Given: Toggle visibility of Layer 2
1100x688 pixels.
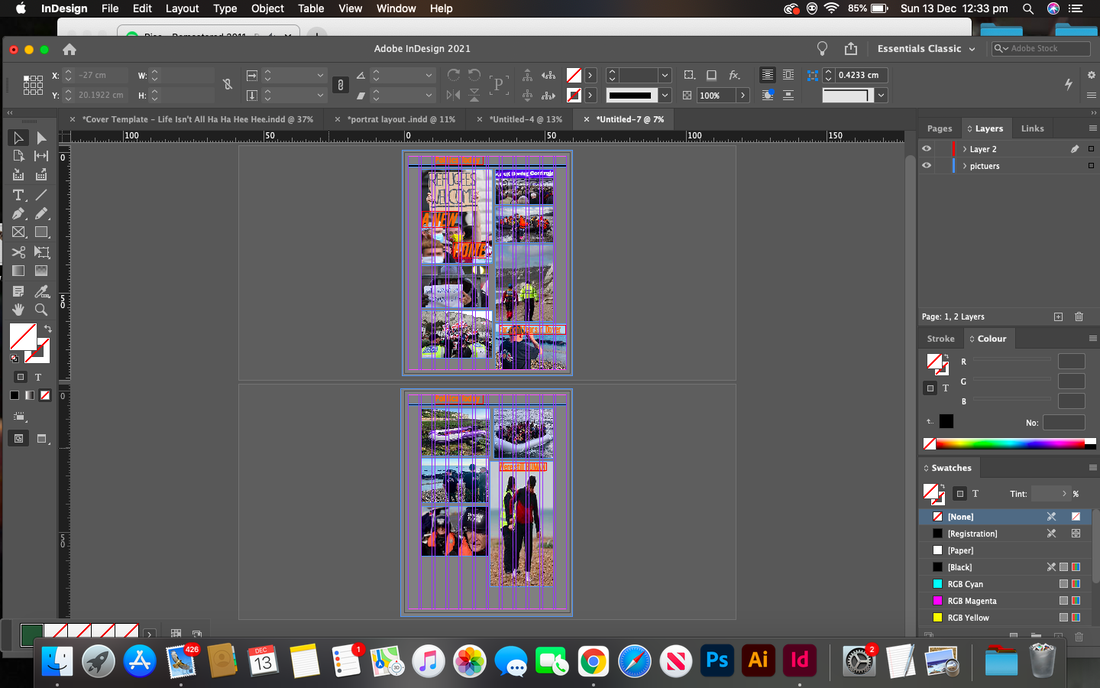Looking at the screenshot, I should pos(927,149).
